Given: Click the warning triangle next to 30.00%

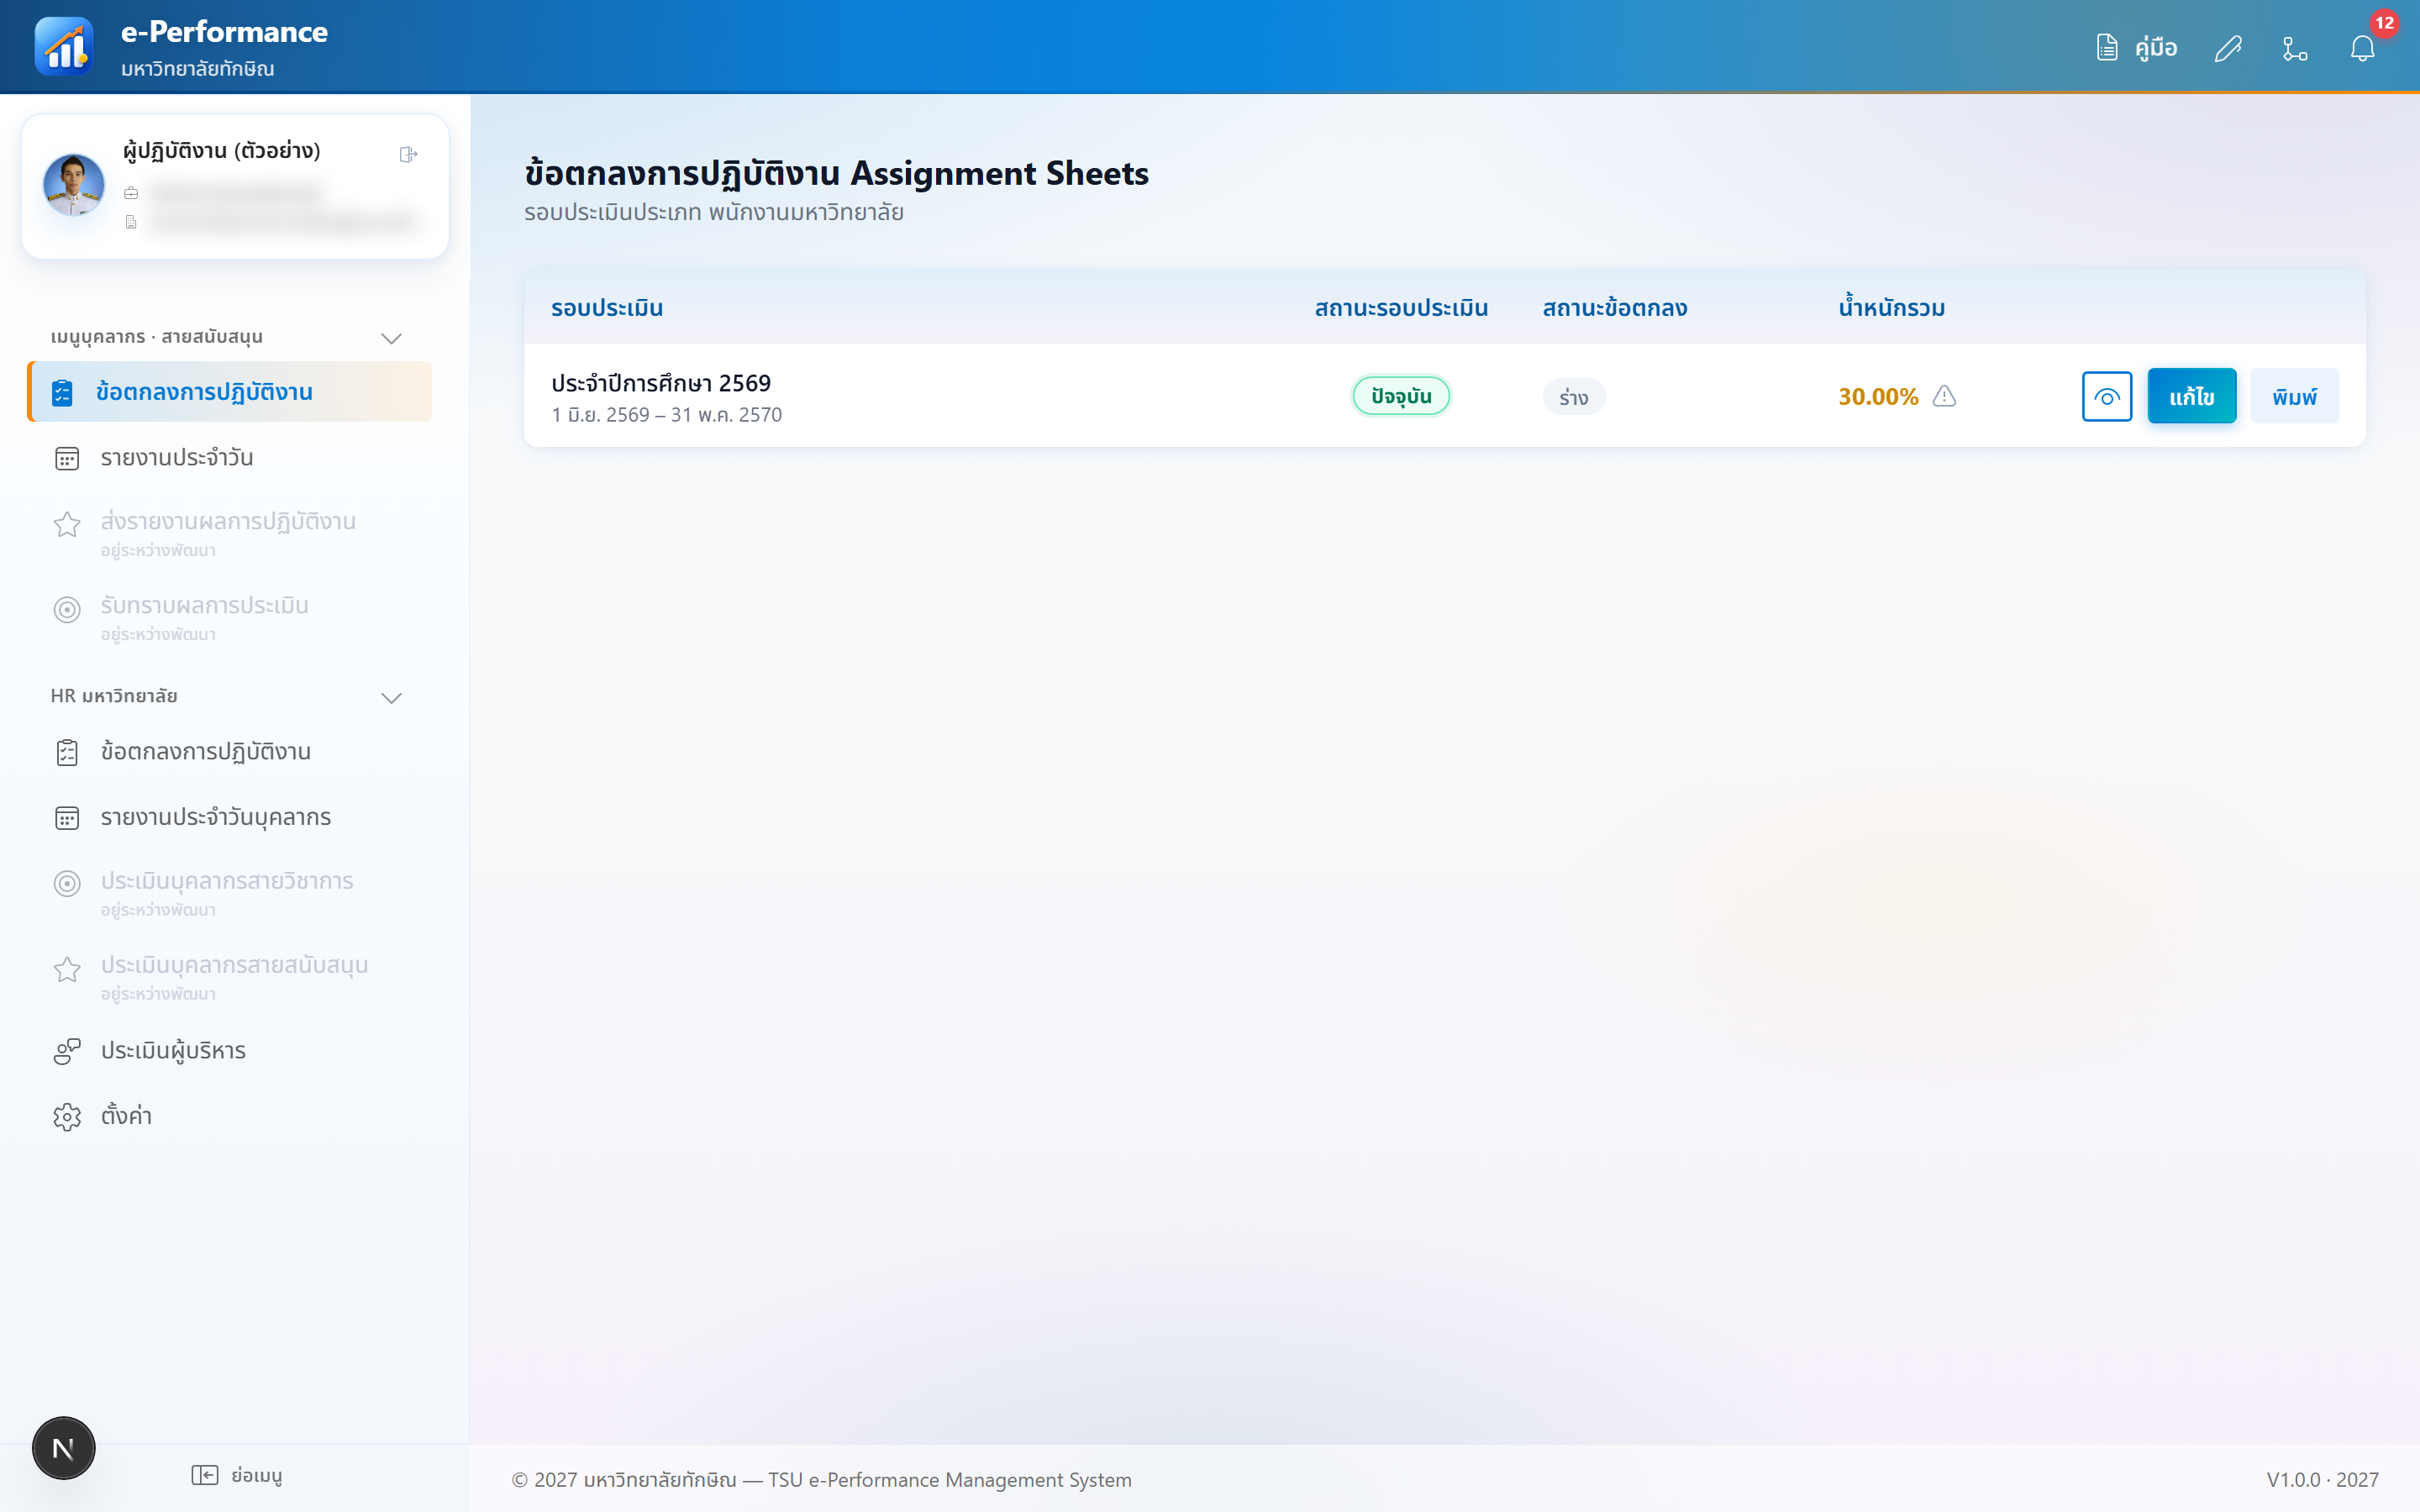Looking at the screenshot, I should coord(1944,396).
